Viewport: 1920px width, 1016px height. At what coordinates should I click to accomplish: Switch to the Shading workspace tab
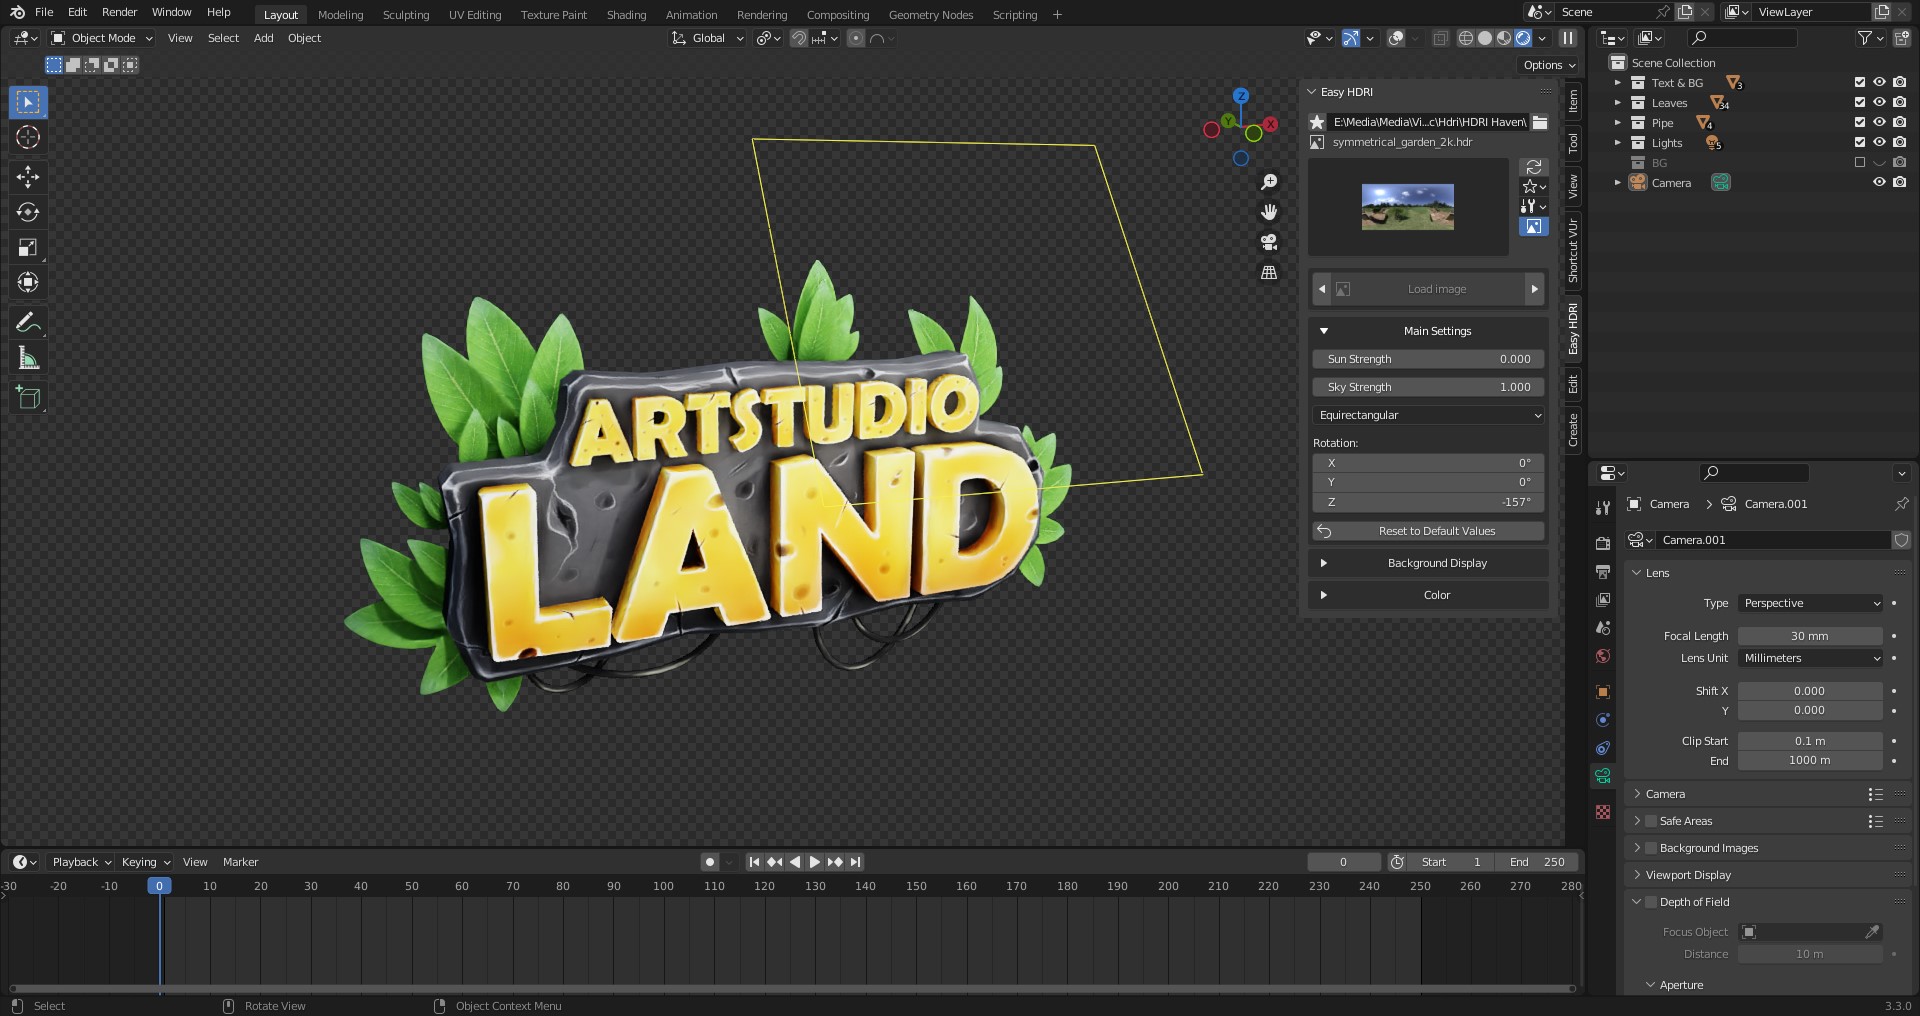[x=626, y=14]
